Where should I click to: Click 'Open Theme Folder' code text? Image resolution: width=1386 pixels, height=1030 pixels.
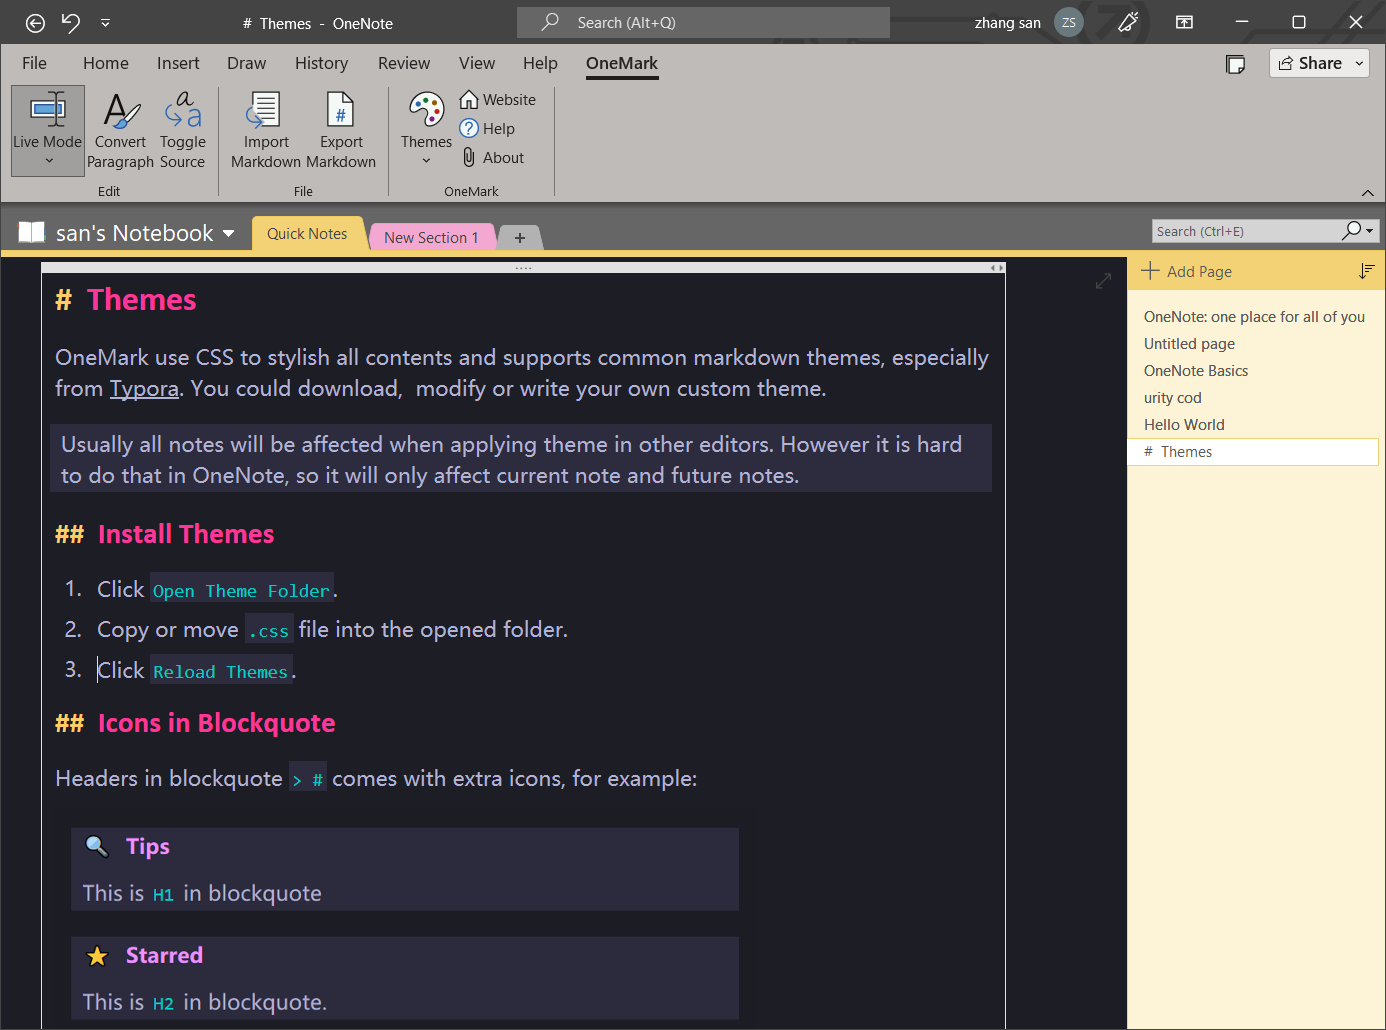point(241,591)
